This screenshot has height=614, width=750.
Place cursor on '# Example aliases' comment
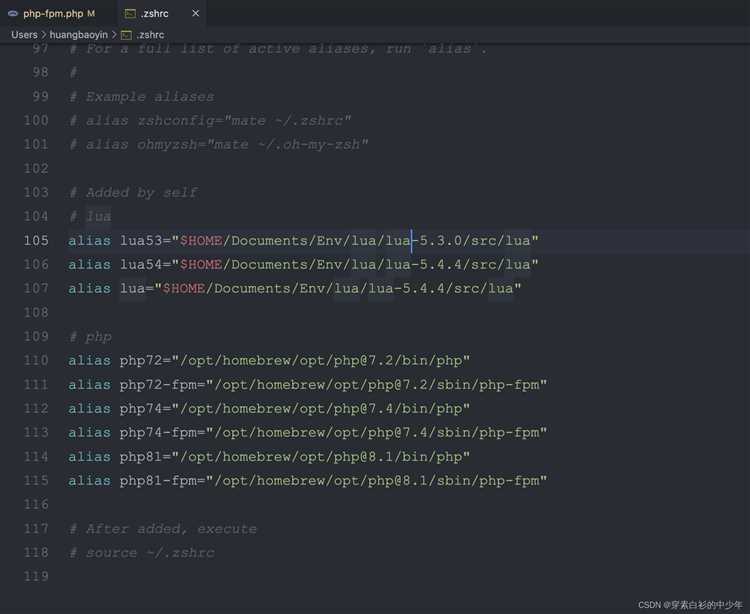point(142,97)
